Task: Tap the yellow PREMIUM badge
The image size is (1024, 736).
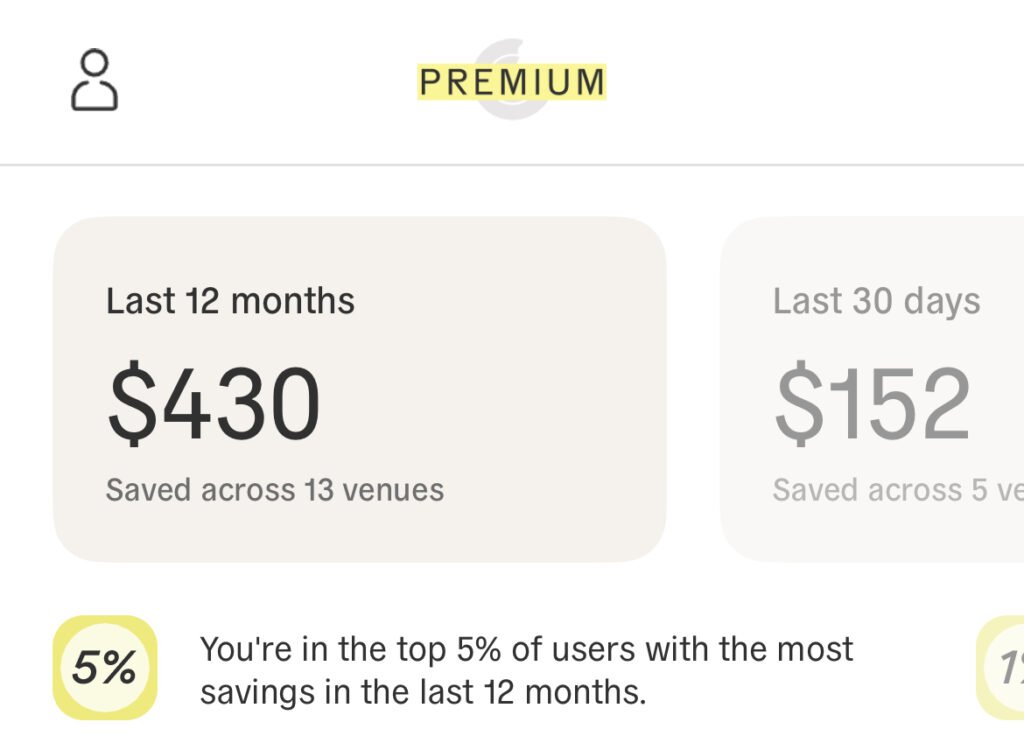Action: click(x=511, y=82)
